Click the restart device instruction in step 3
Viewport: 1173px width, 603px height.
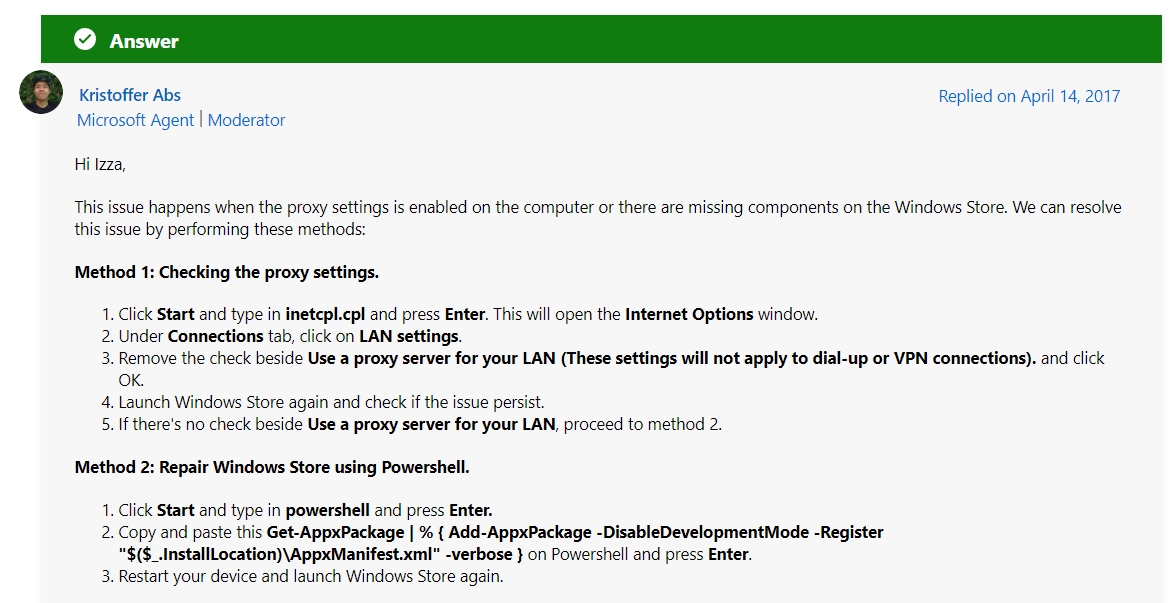point(311,575)
